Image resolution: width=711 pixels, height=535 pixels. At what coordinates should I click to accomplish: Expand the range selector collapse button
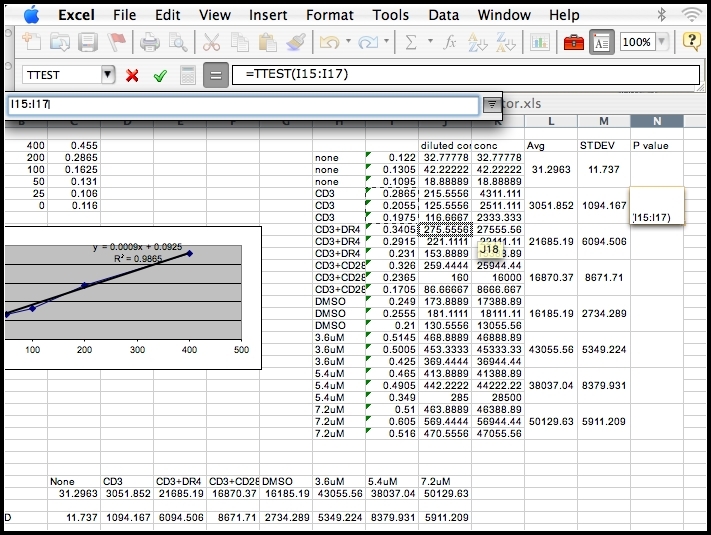pos(491,104)
